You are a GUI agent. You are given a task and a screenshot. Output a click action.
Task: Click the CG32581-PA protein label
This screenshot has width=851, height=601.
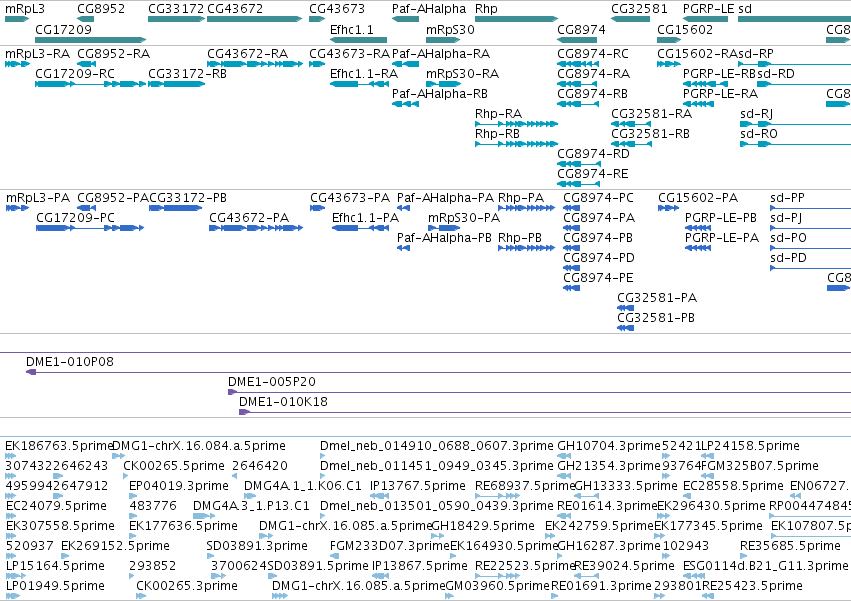pos(657,298)
